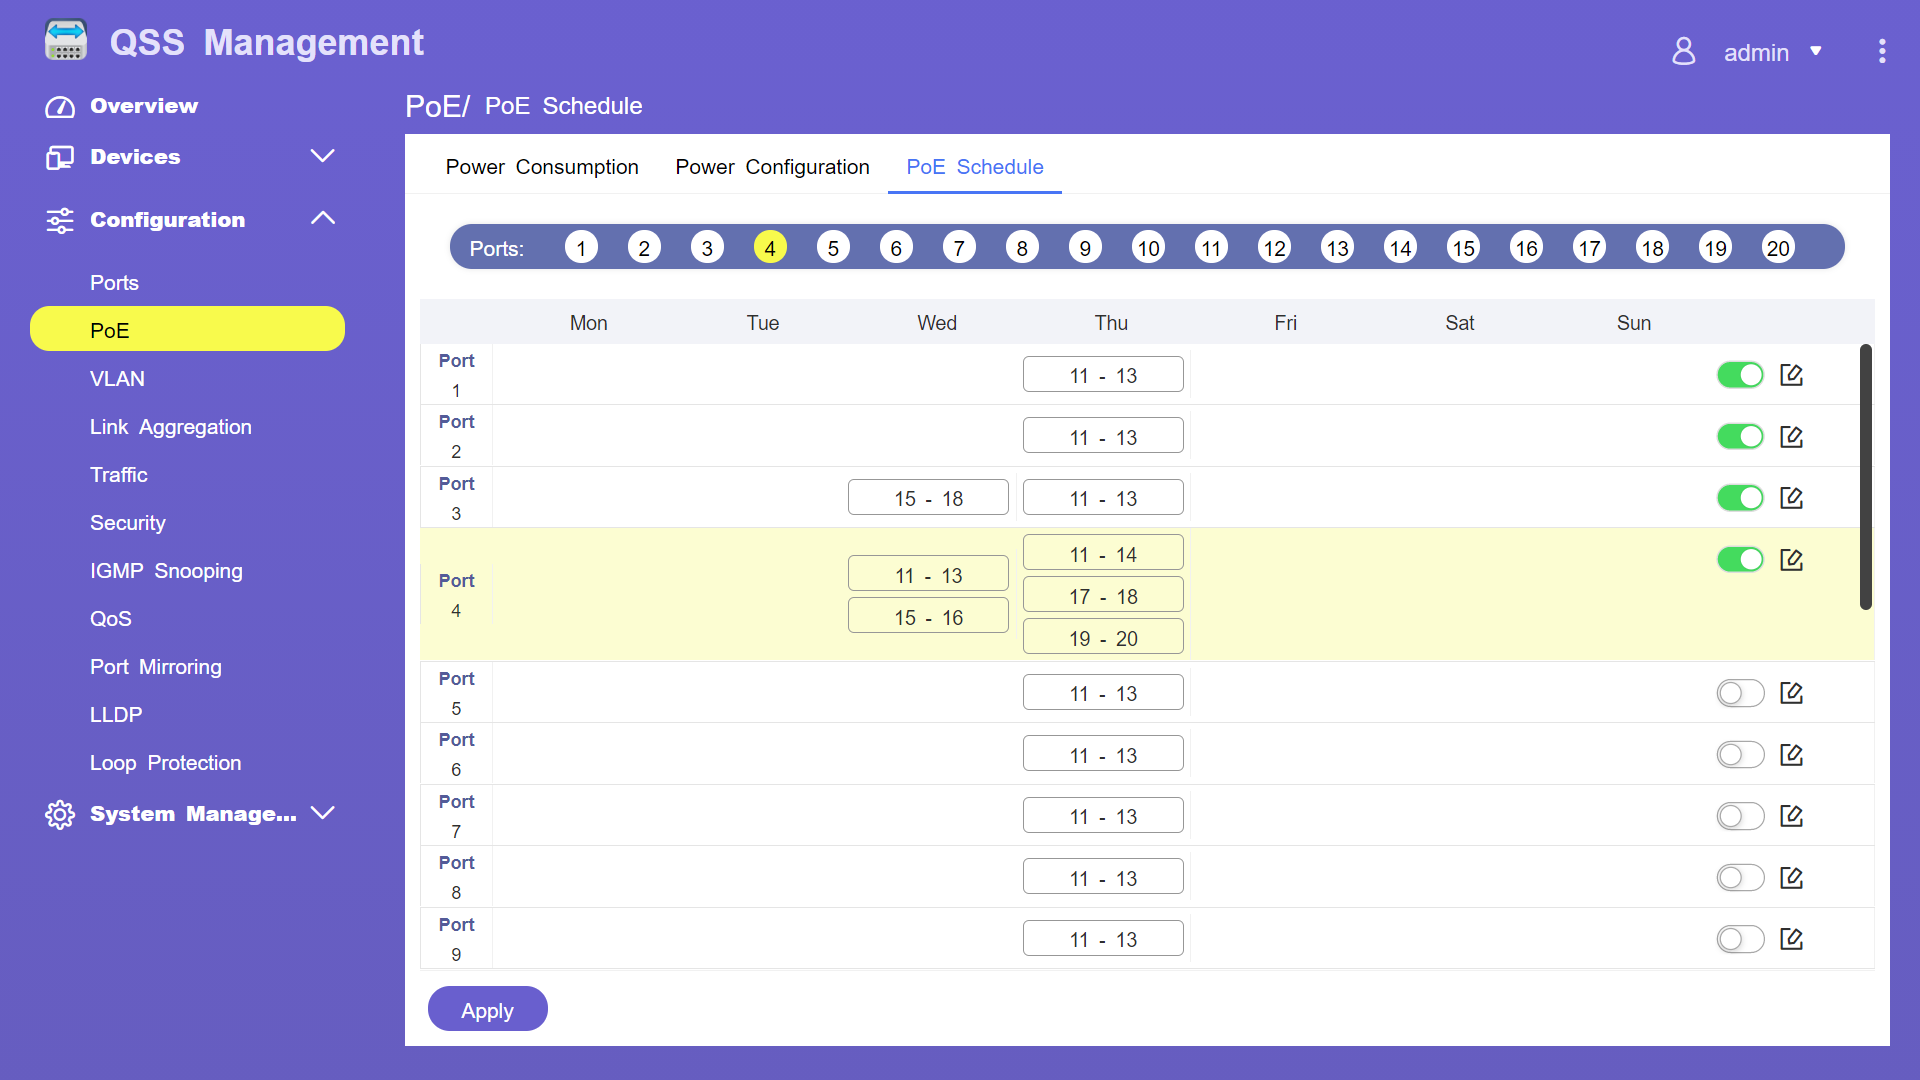
Task: Click the Overview gauge icon
Action: click(x=60, y=106)
